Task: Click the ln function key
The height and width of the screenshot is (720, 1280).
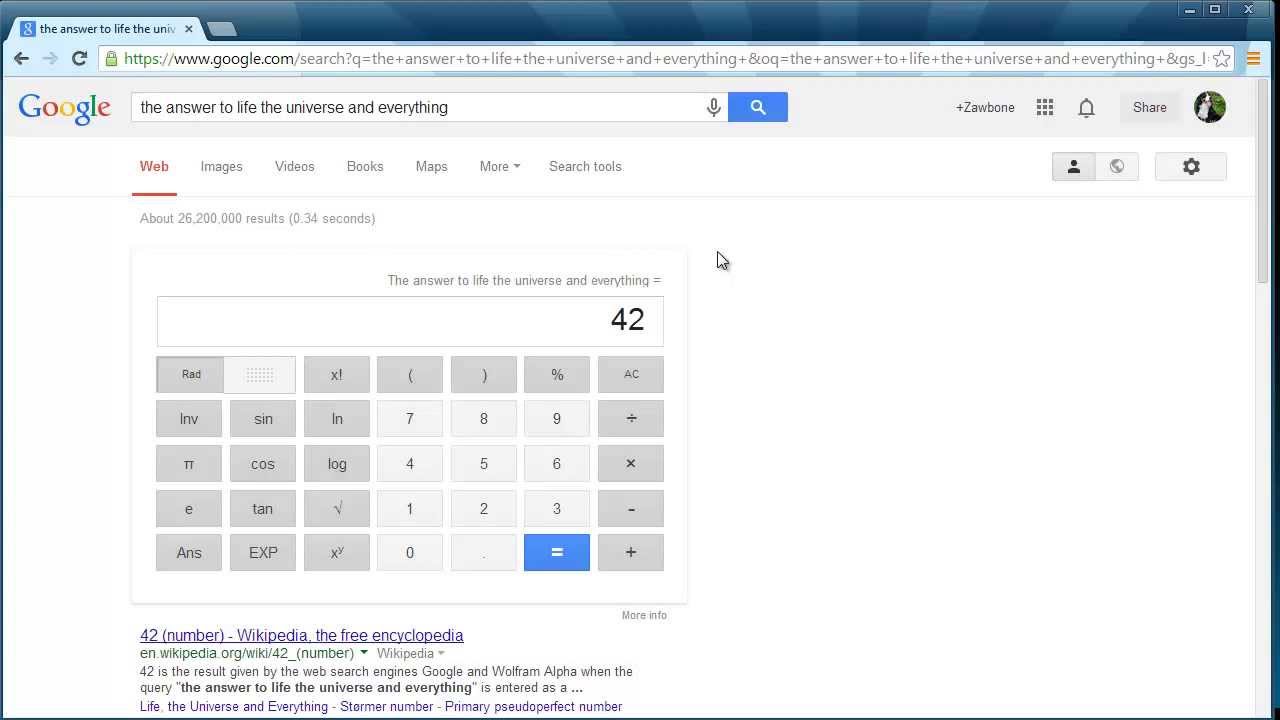Action: tap(337, 419)
